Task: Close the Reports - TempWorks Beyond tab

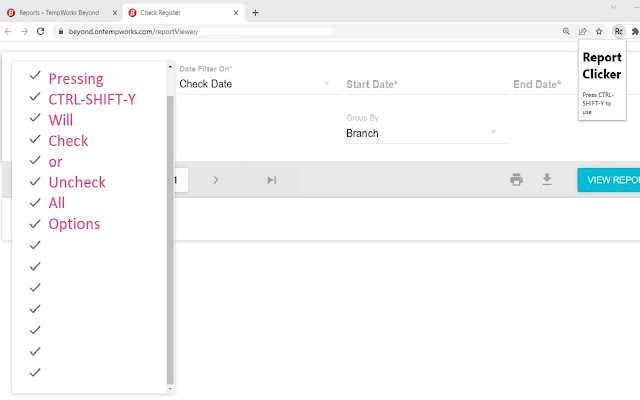Action: 115,13
